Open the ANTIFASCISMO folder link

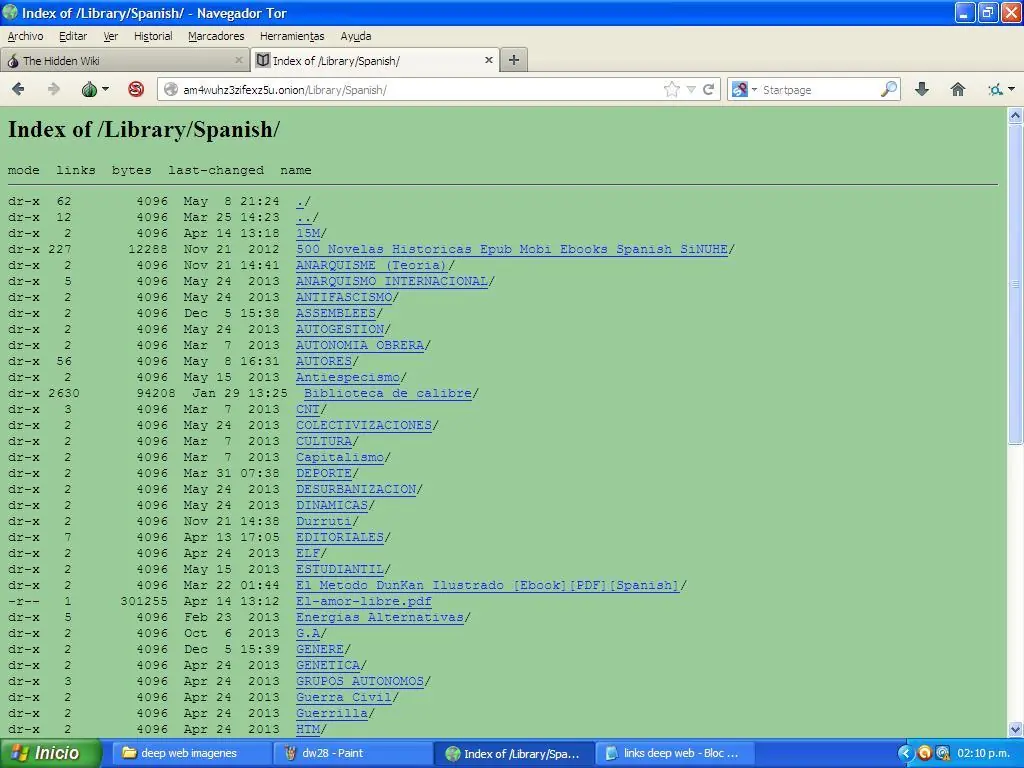pos(344,297)
